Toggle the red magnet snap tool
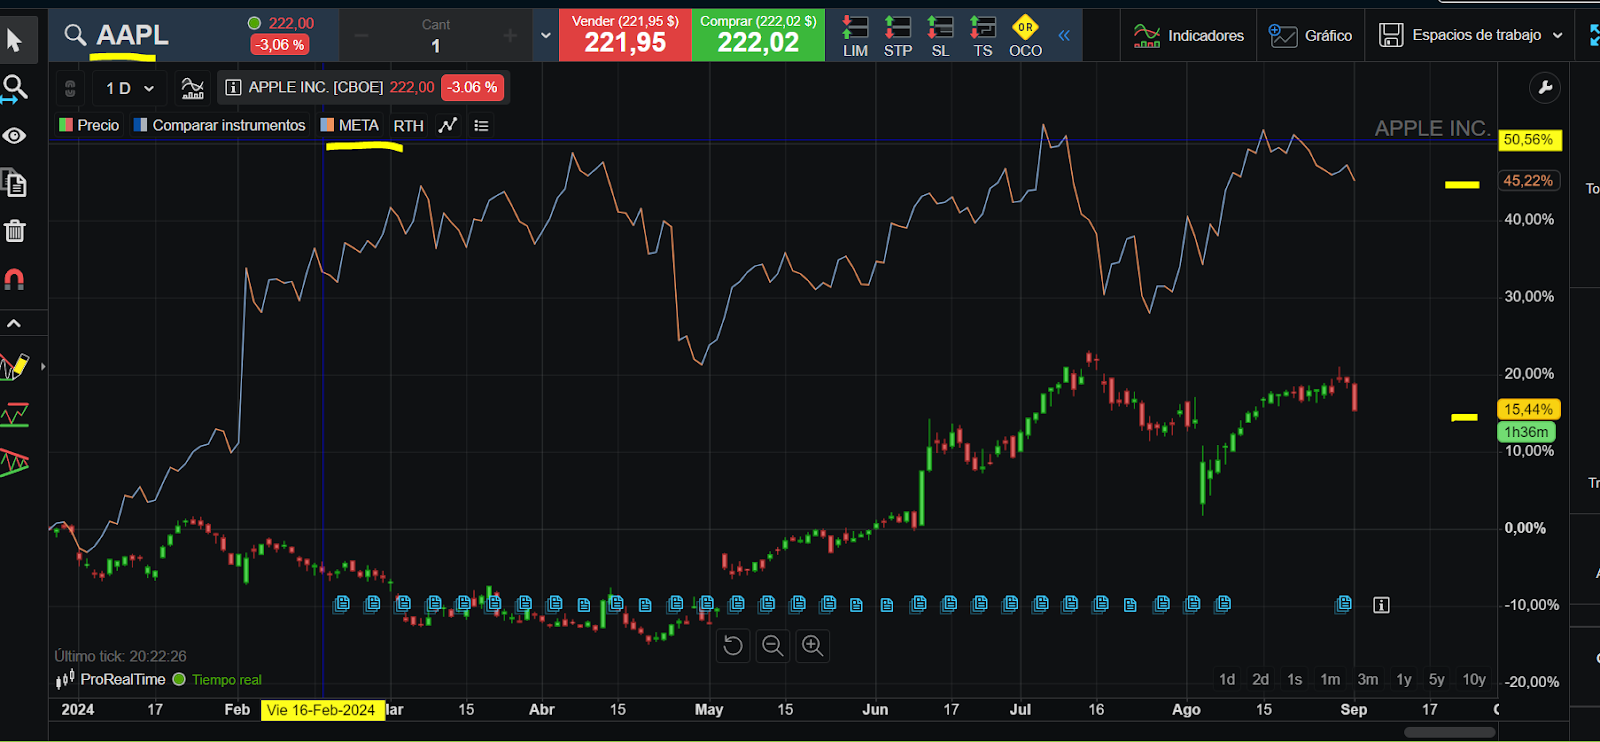Screen dimensions: 1600x742 point(14,279)
